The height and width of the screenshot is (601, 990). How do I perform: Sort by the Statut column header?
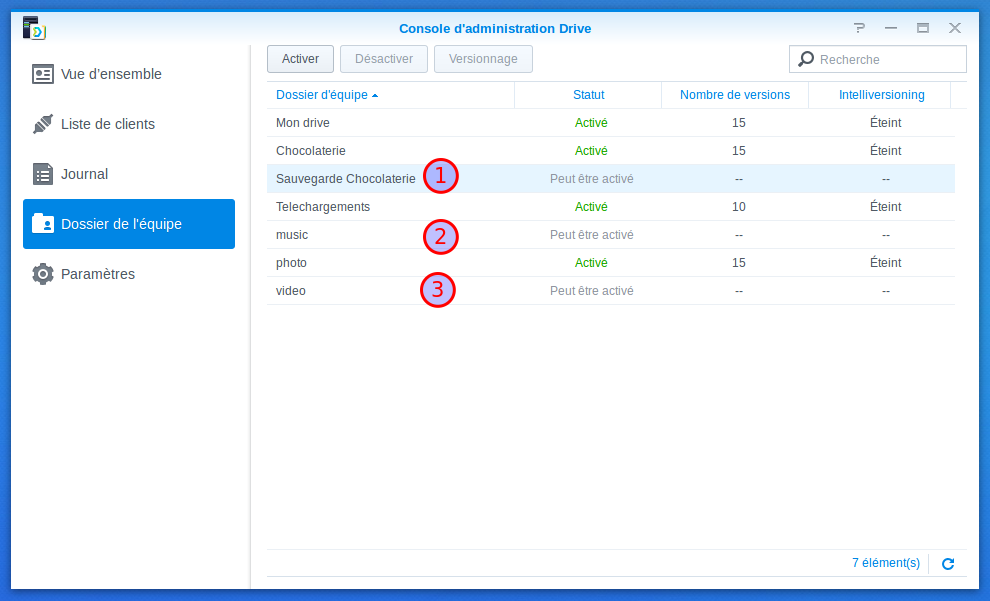tap(588, 95)
